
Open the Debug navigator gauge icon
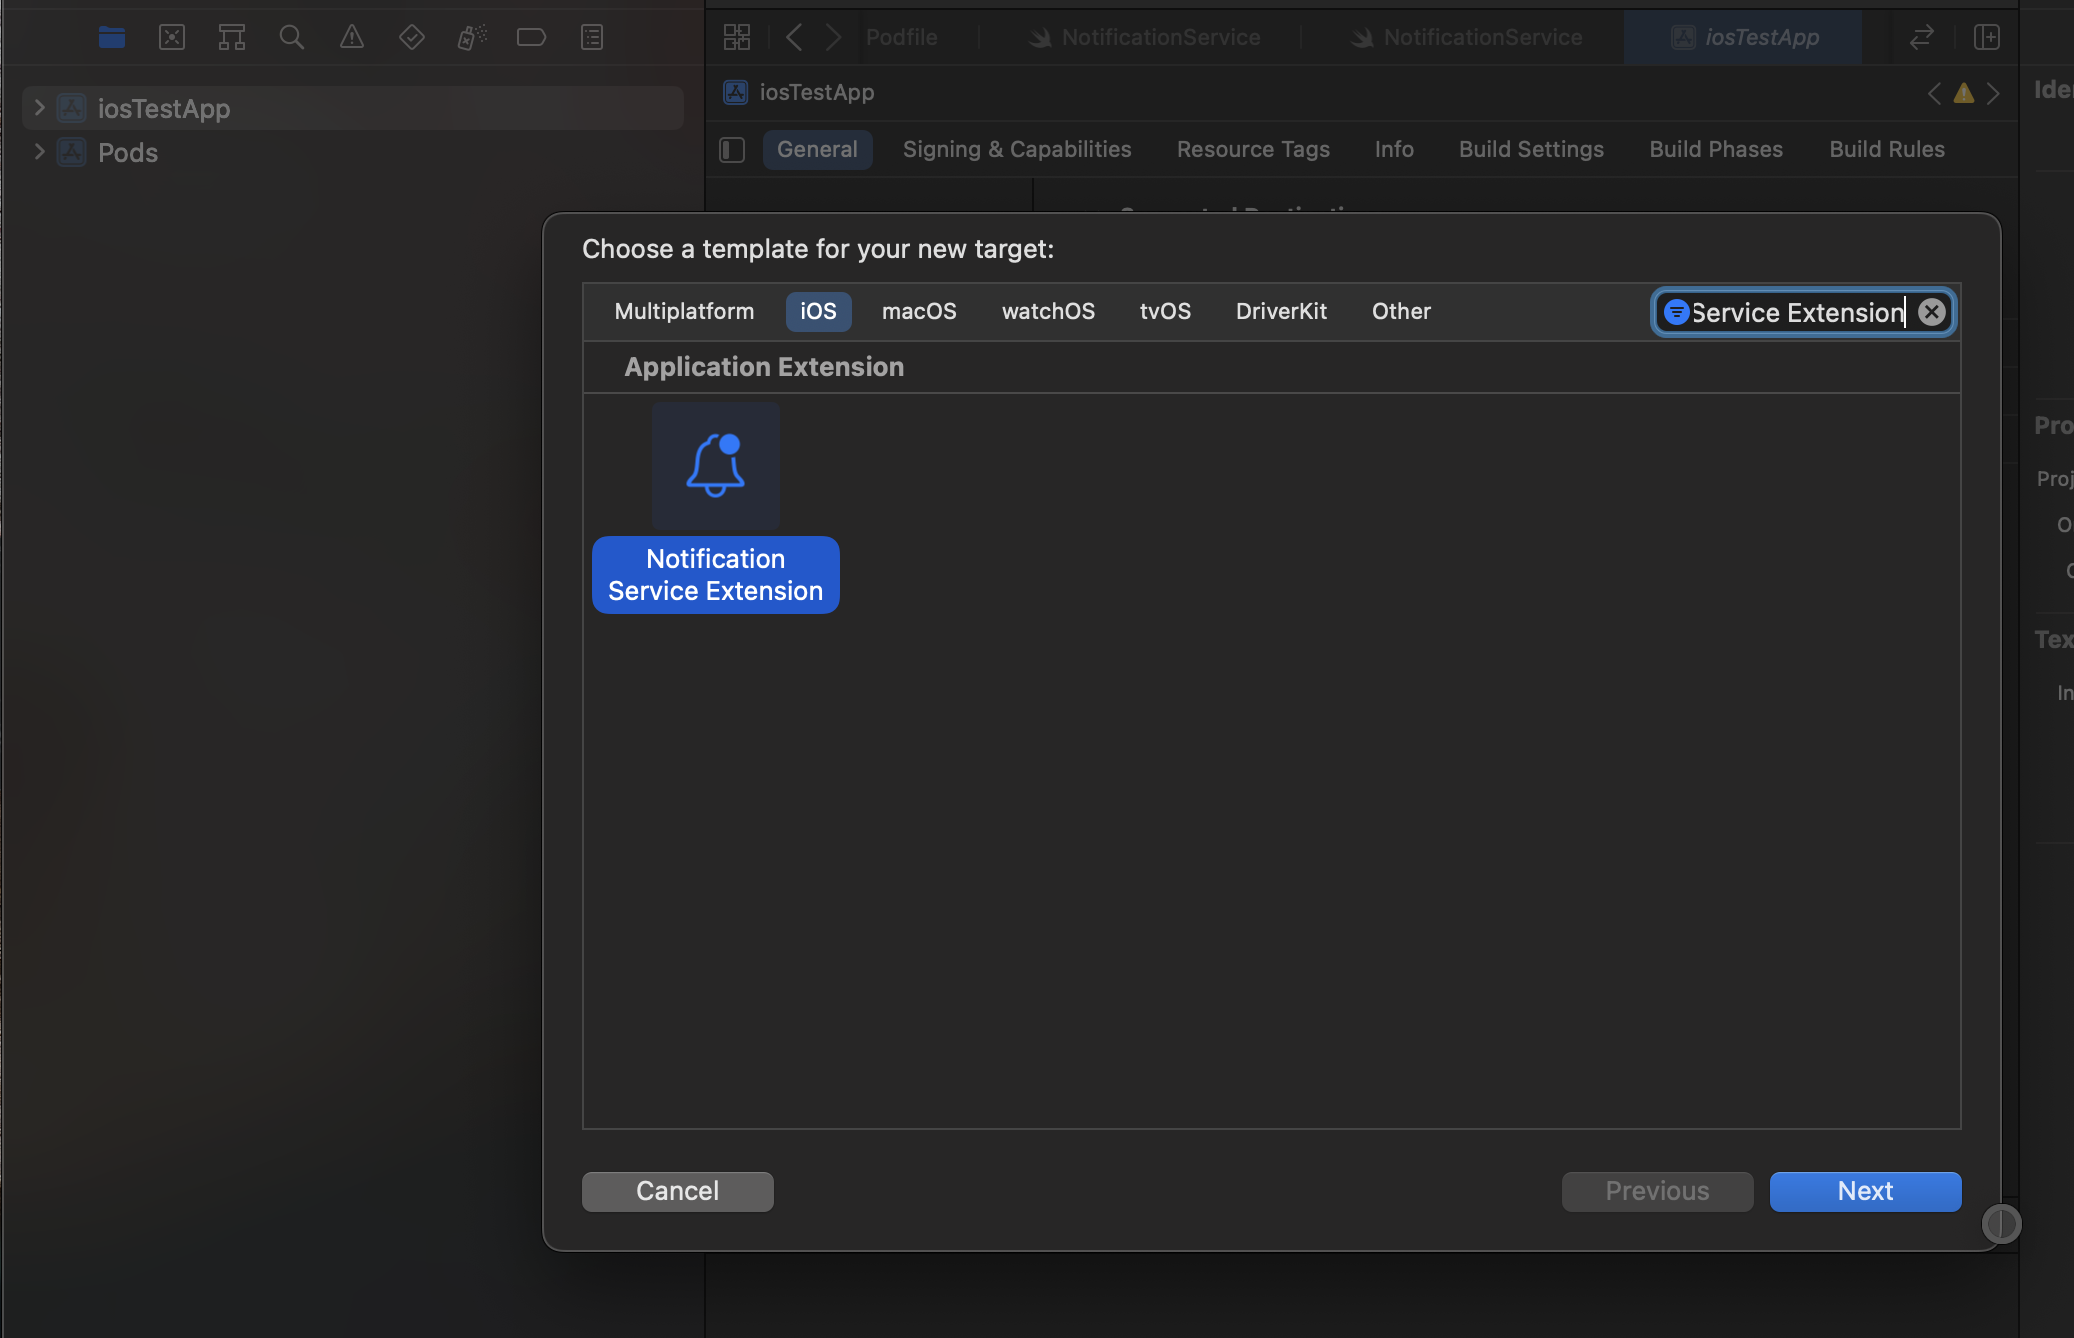(x=472, y=37)
